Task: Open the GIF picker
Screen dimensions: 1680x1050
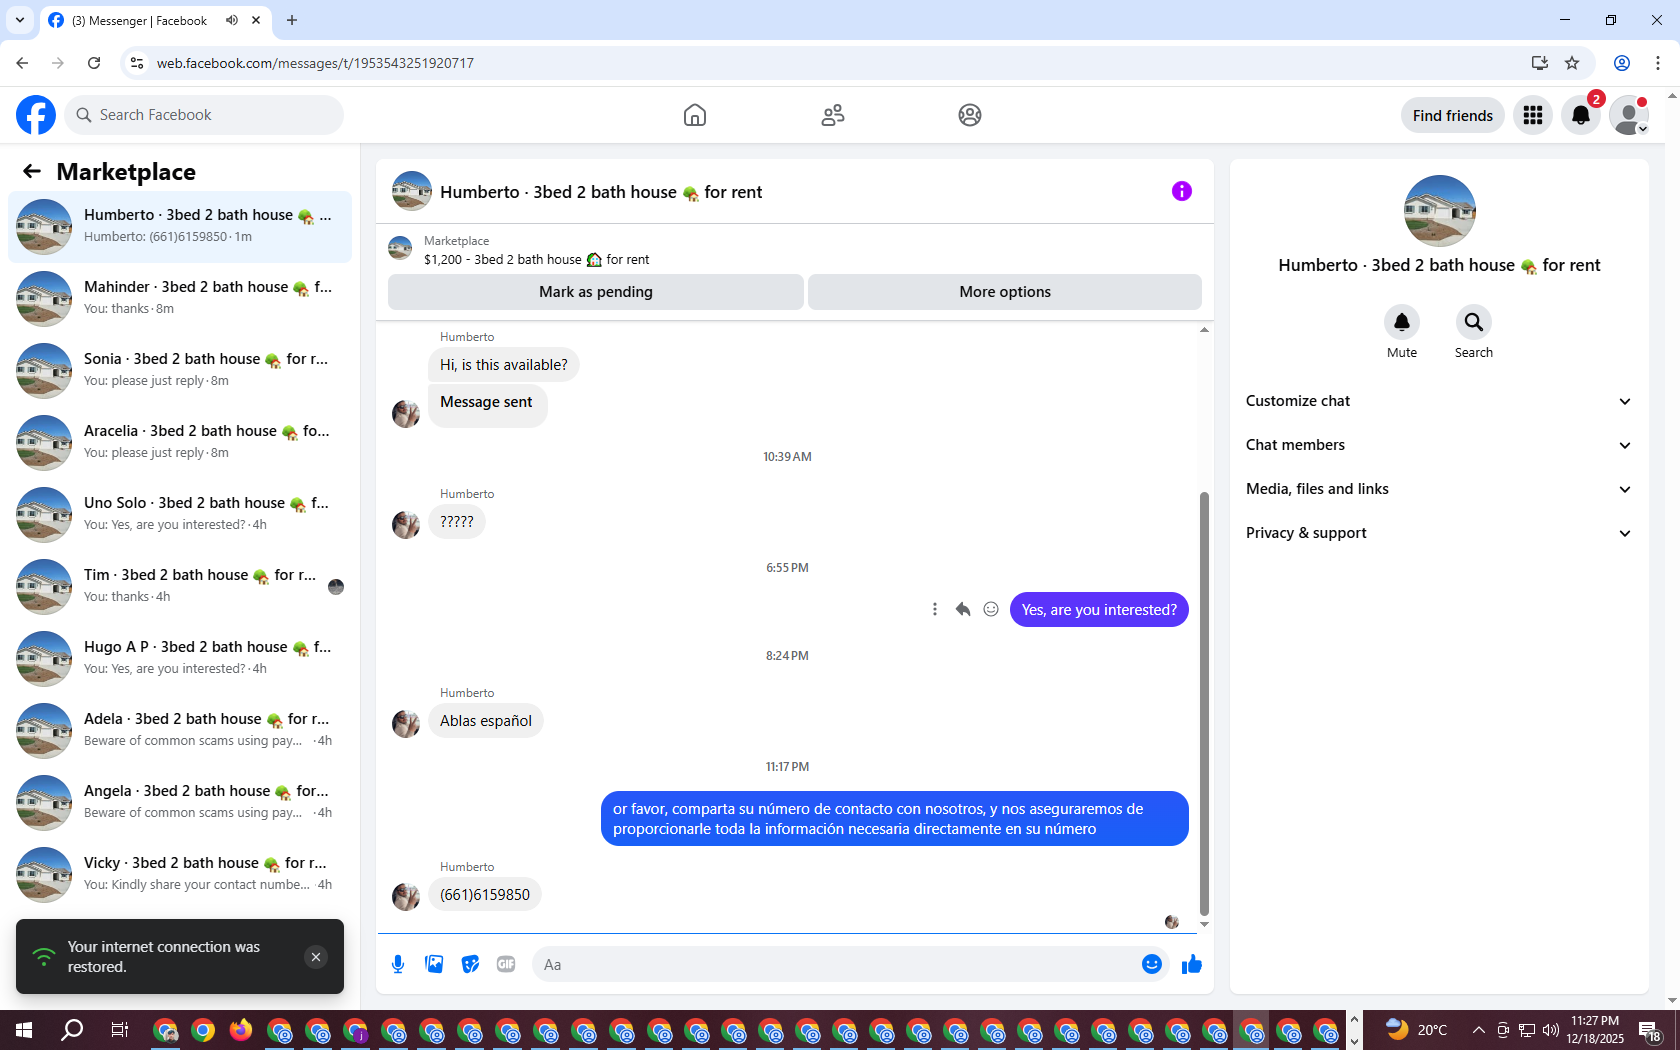Action: 506,964
